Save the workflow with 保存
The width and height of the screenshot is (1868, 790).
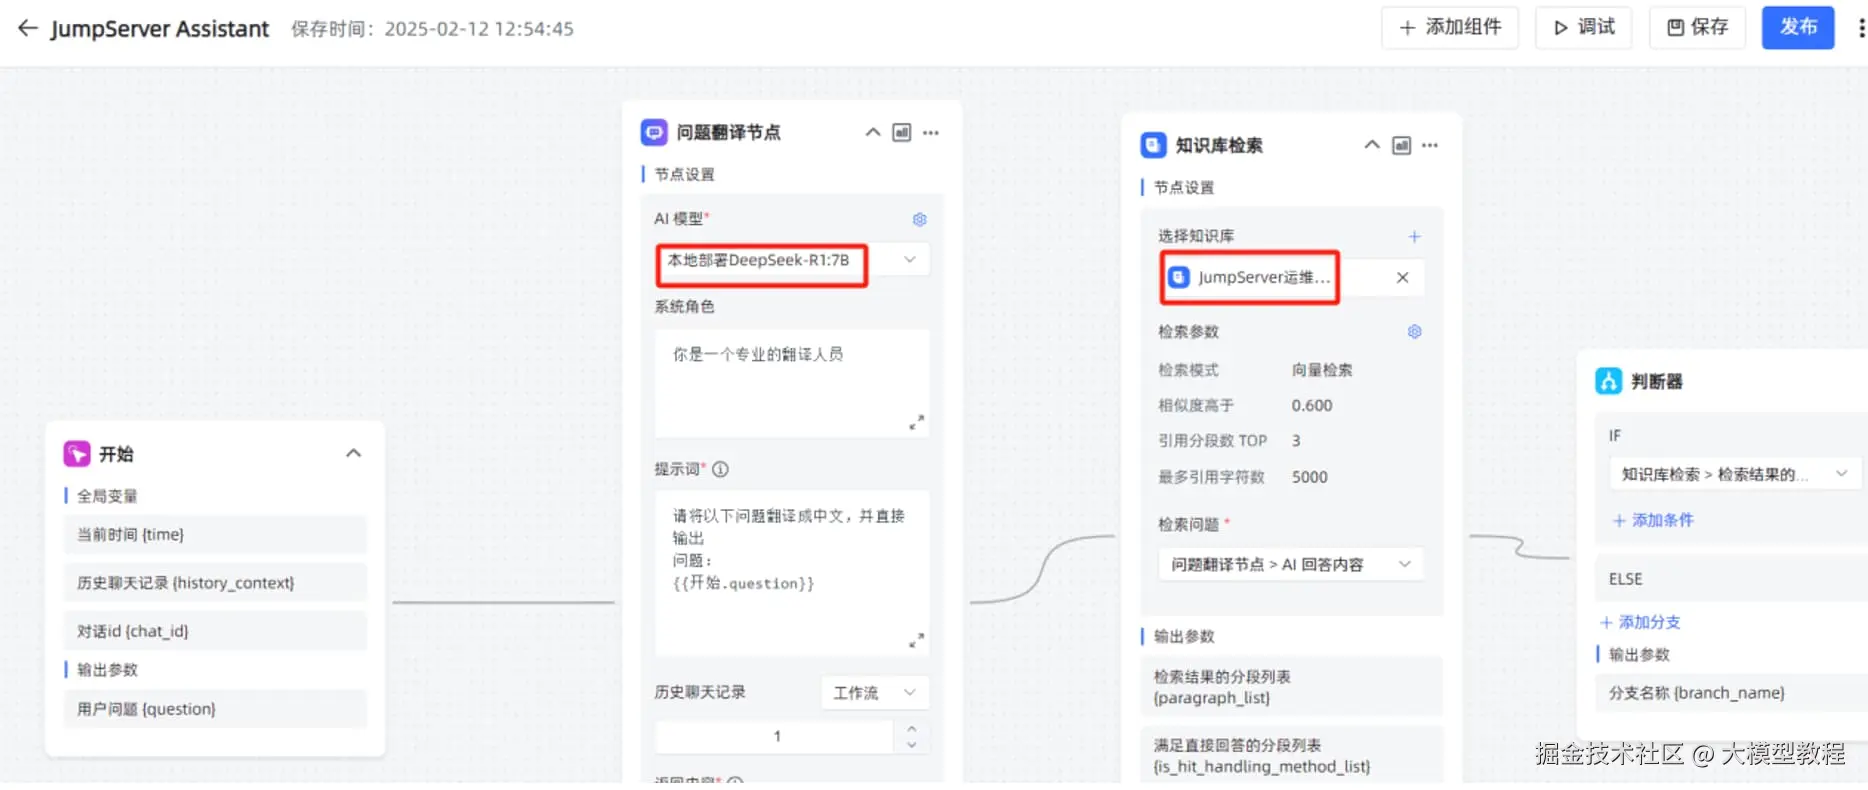[1697, 28]
